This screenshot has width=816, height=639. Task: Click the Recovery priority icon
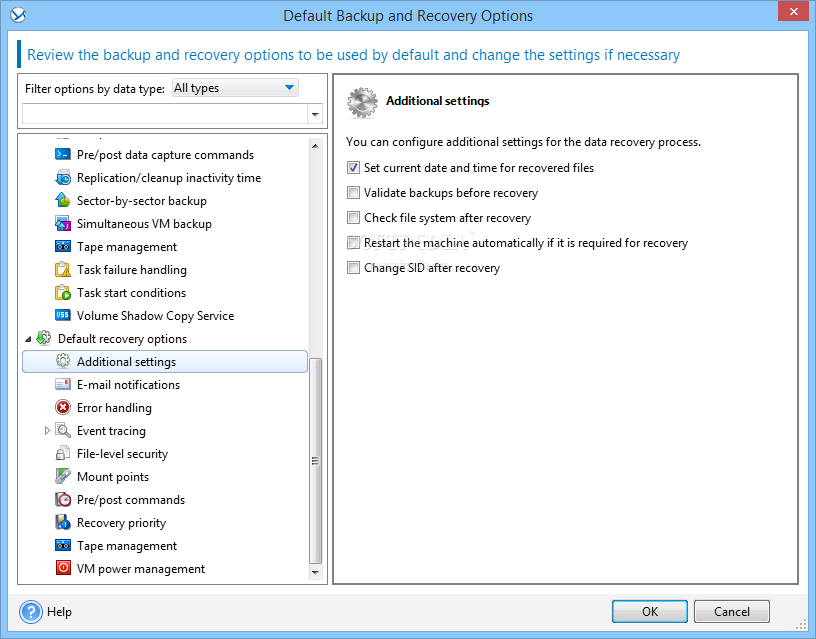click(63, 522)
